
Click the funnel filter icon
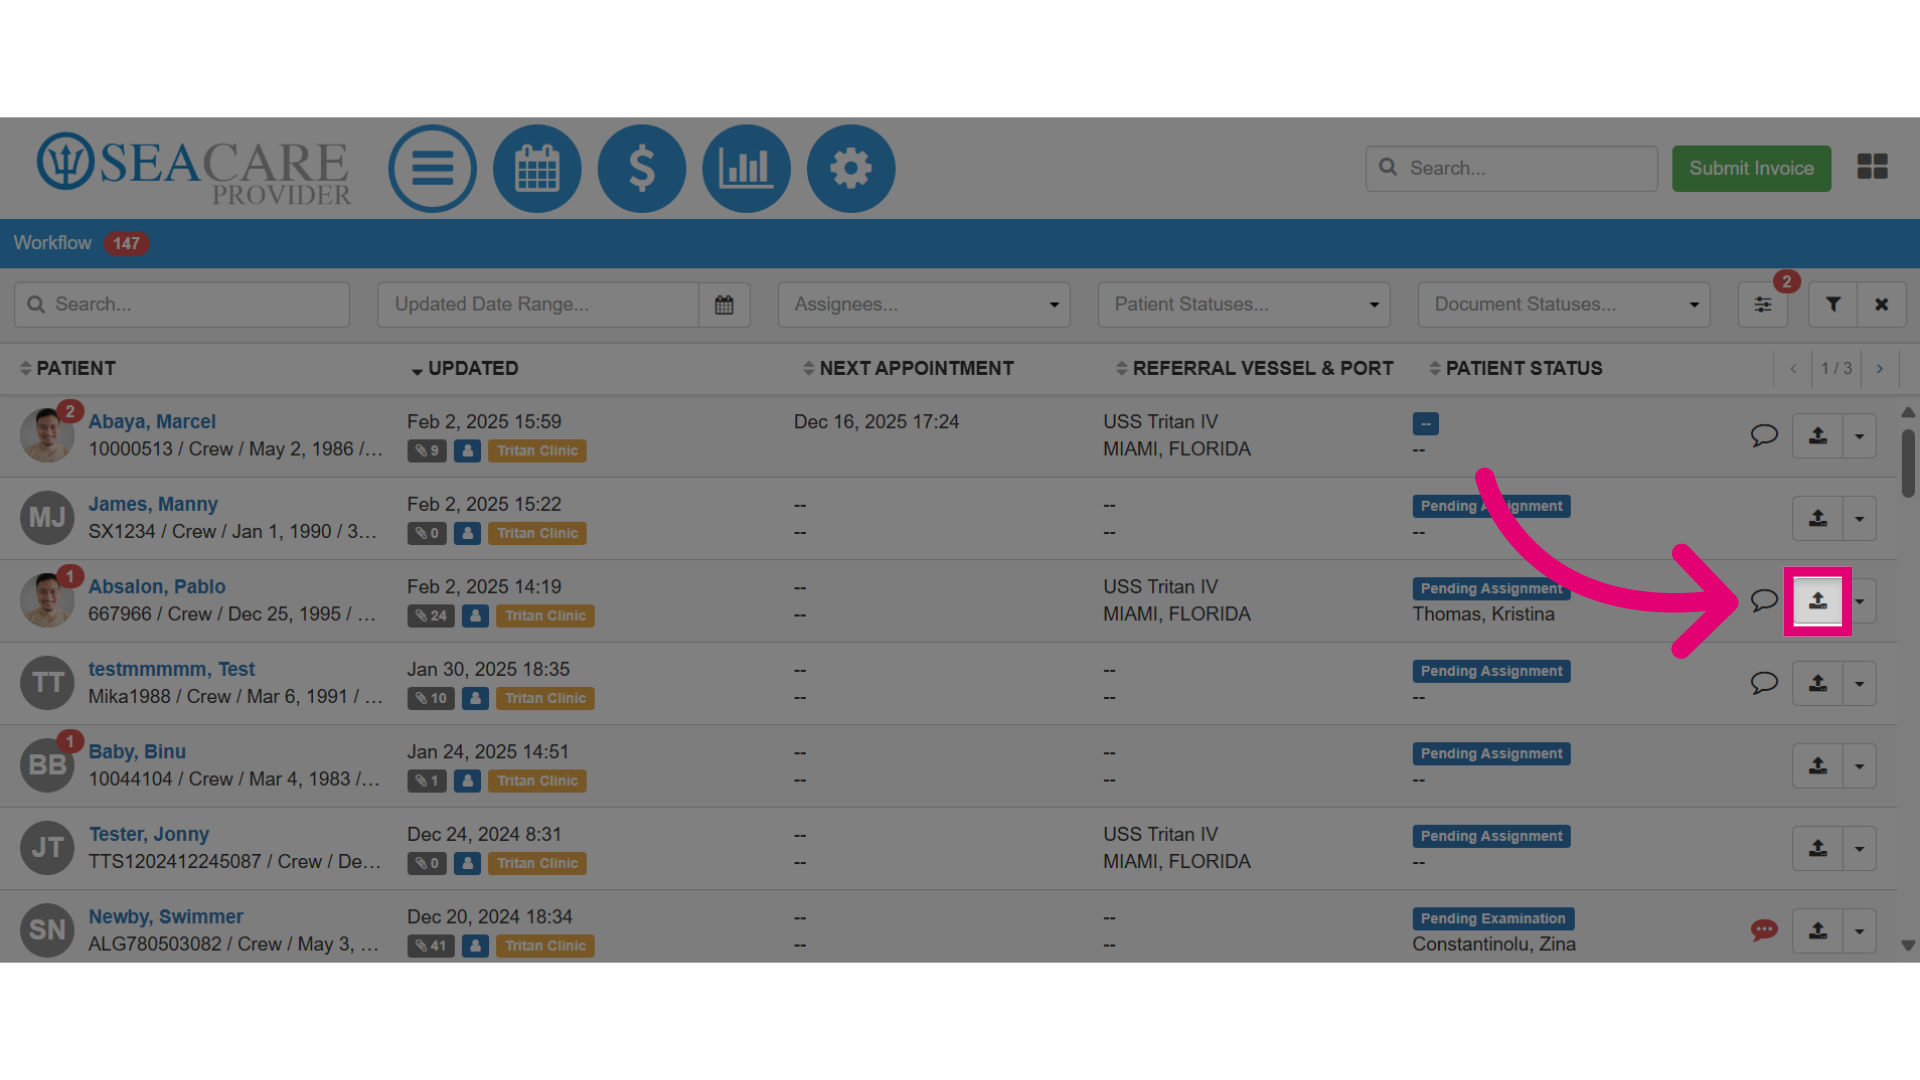1833,304
